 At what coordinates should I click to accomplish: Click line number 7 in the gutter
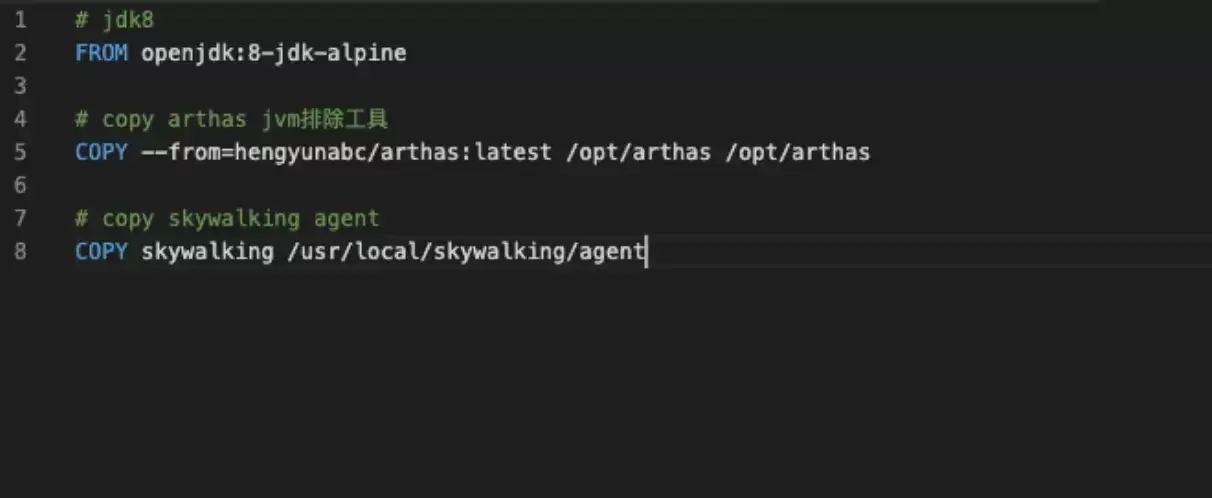[20, 218]
